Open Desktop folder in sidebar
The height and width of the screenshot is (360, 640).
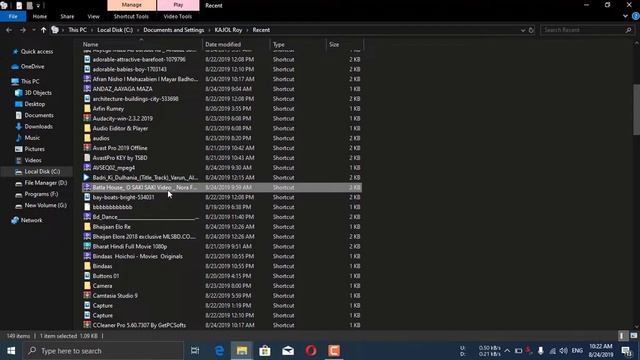(x=35, y=104)
